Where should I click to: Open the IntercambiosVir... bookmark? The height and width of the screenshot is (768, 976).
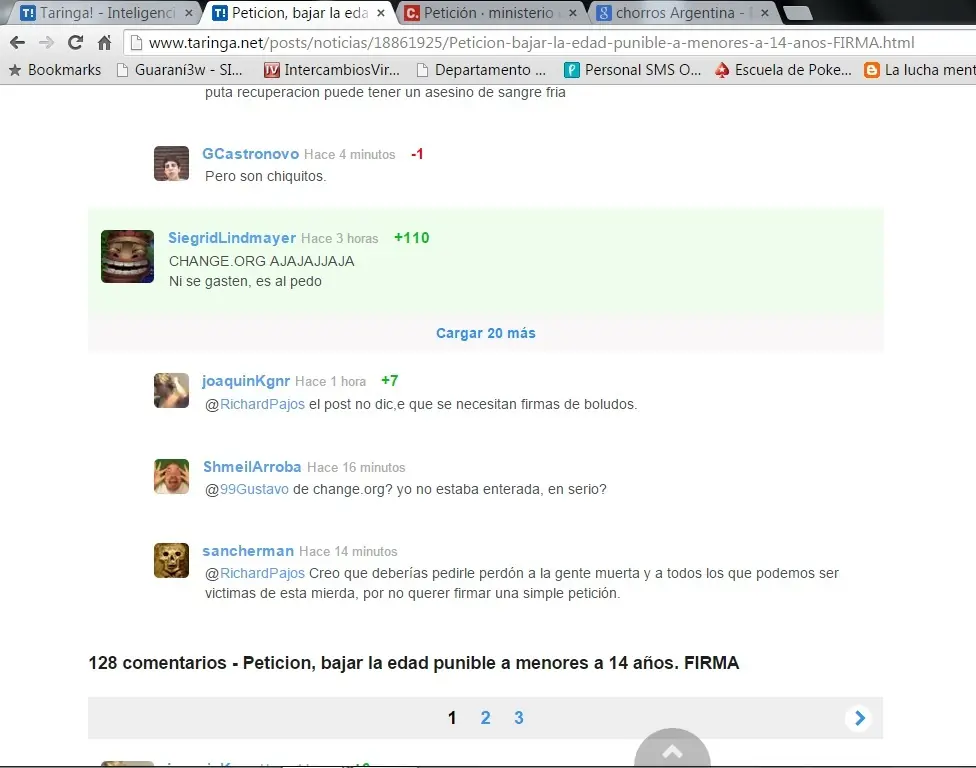tap(332, 70)
